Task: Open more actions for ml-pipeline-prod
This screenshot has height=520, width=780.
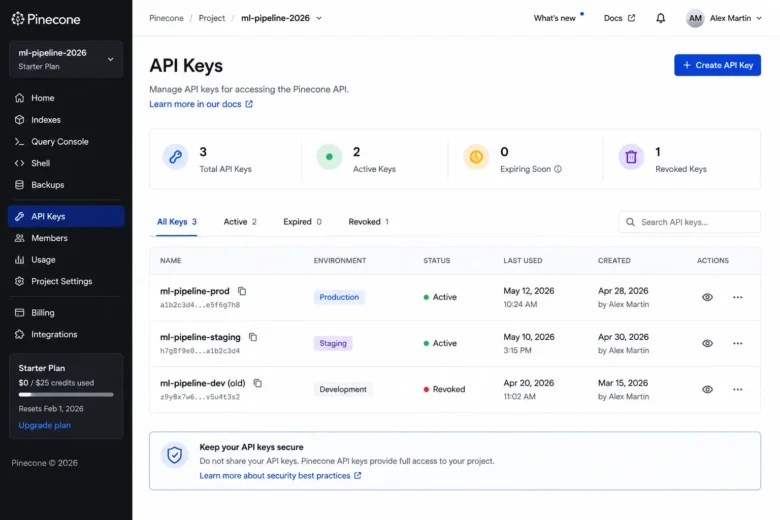Action: pyautogui.click(x=737, y=298)
